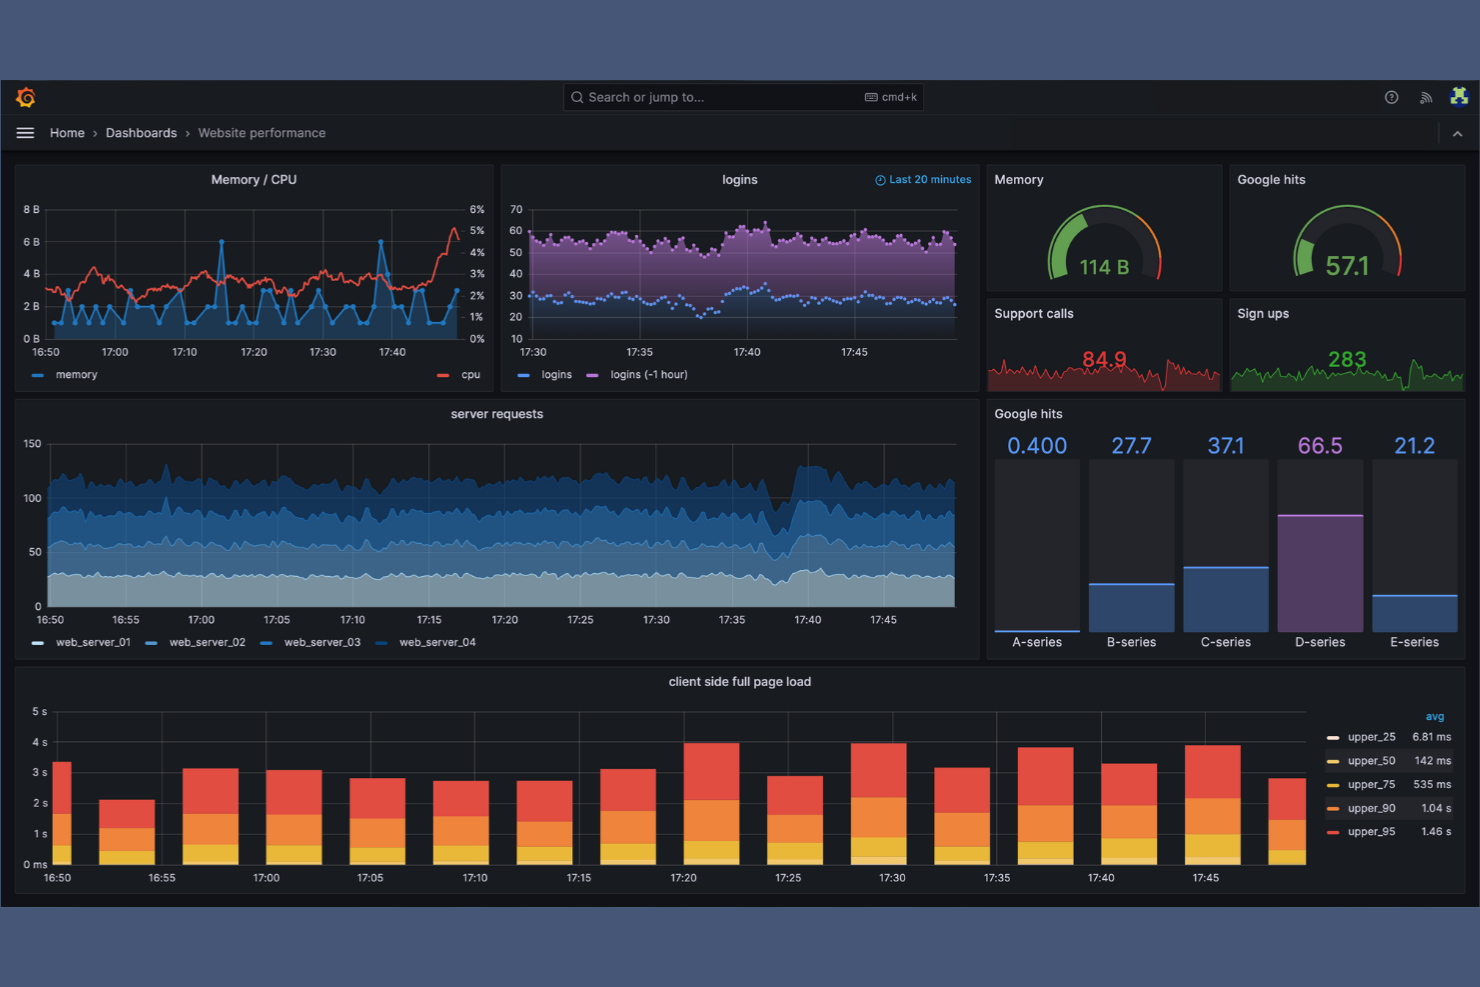Image resolution: width=1480 pixels, height=987 pixels.
Task: Click the Grafana logo icon
Action: coord(25,97)
